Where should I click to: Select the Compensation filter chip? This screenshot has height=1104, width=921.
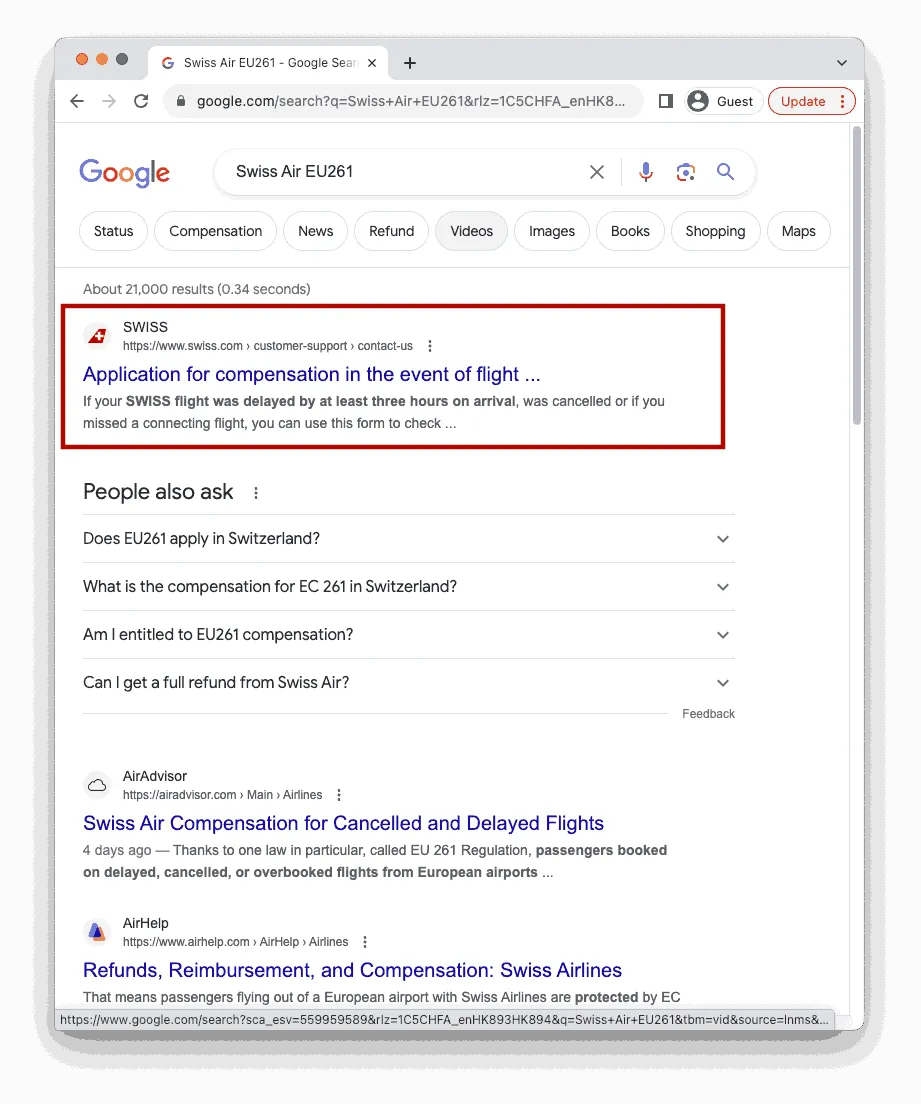(215, 231)
